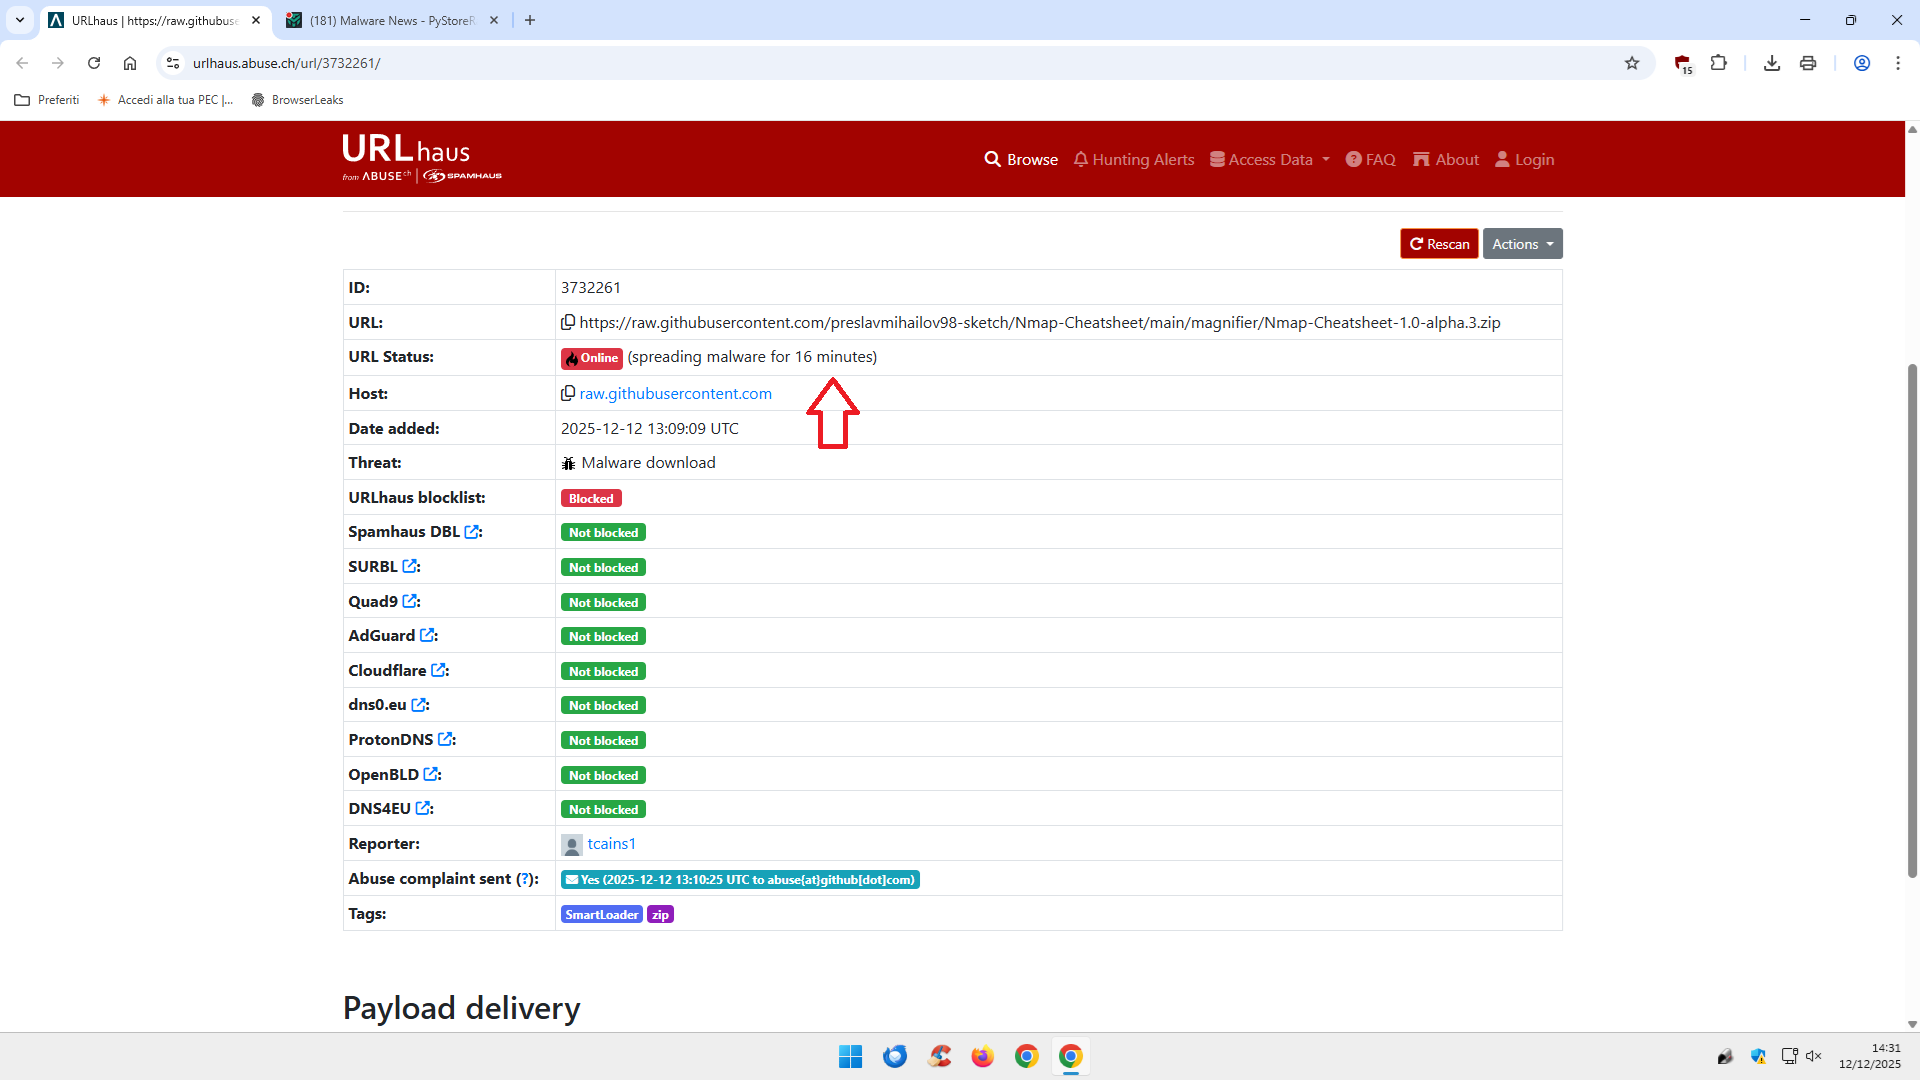
Task: Expand the Actions dropdown button
Action: point(1522,244)
